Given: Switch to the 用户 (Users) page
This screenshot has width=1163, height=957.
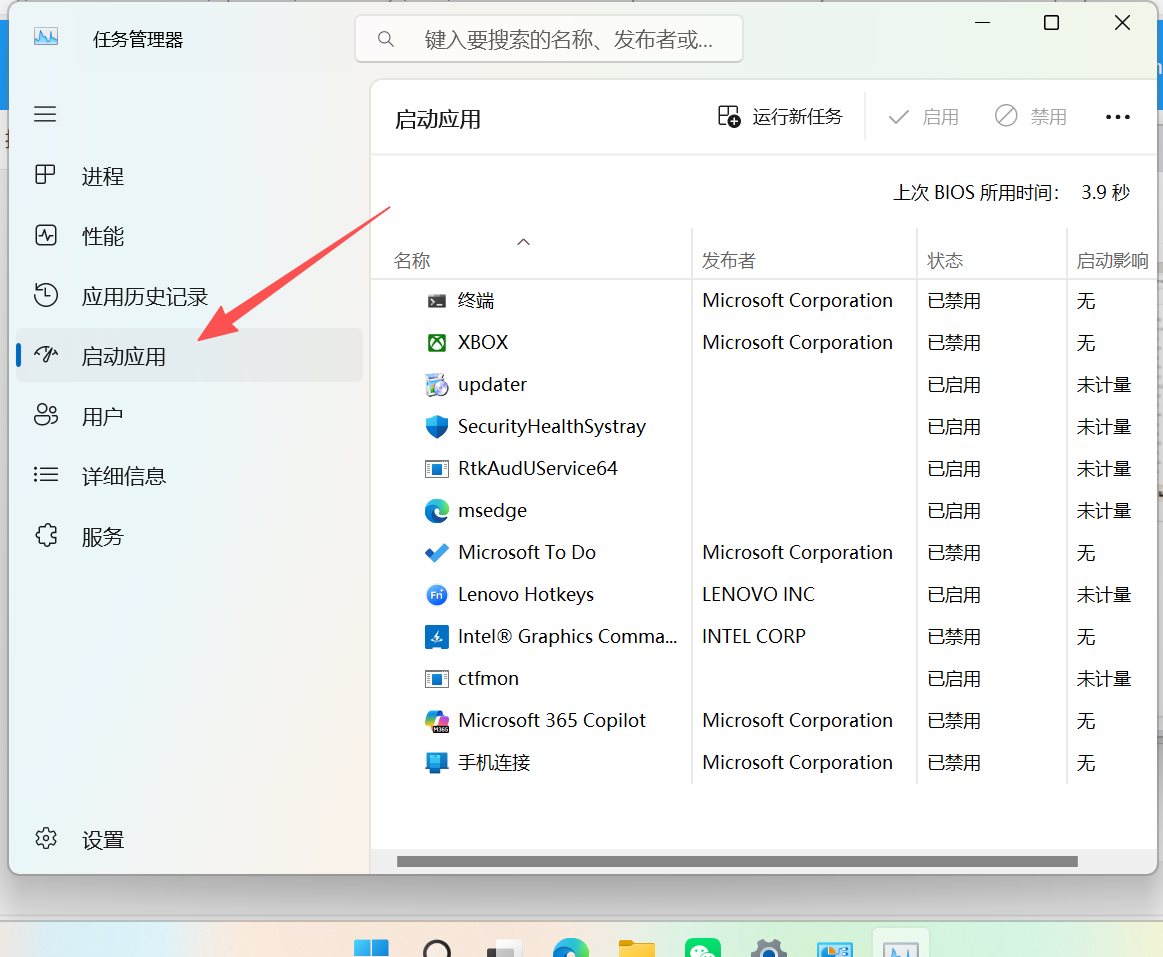Looking at the screenshot, I should click(x=188, y=416).
